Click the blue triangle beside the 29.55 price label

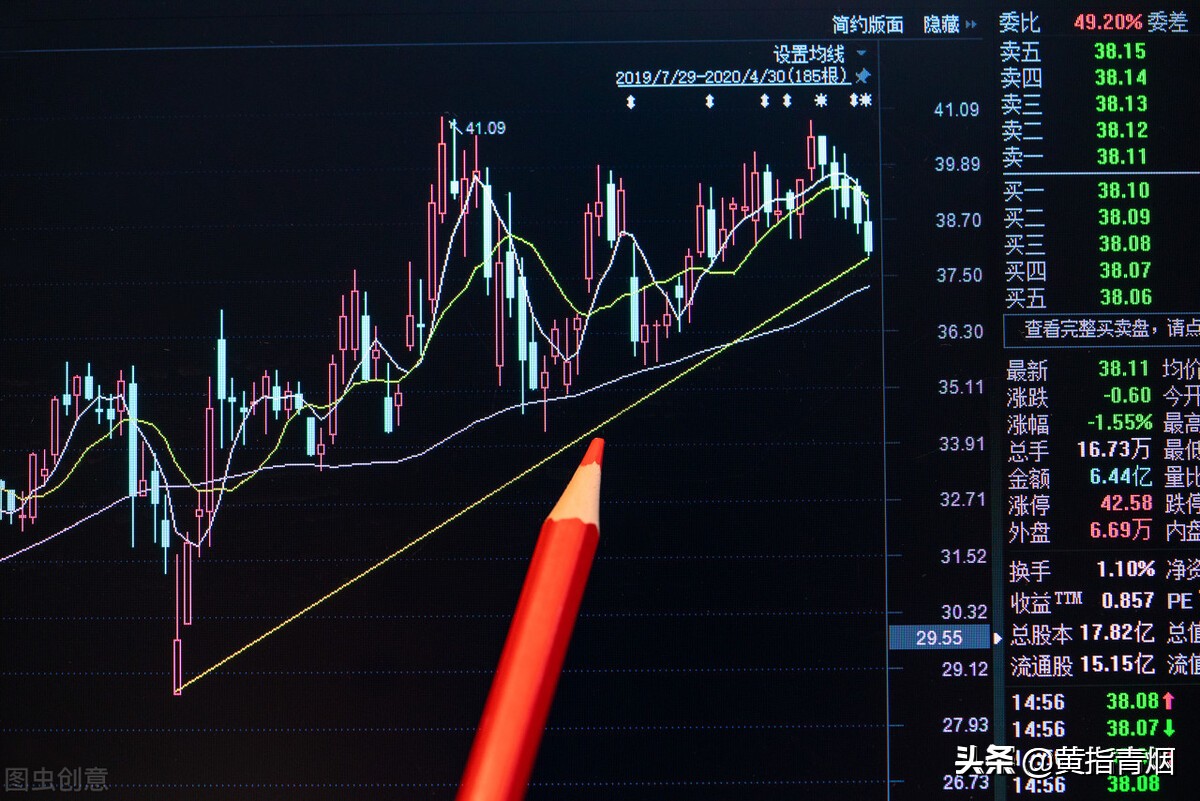997,637
